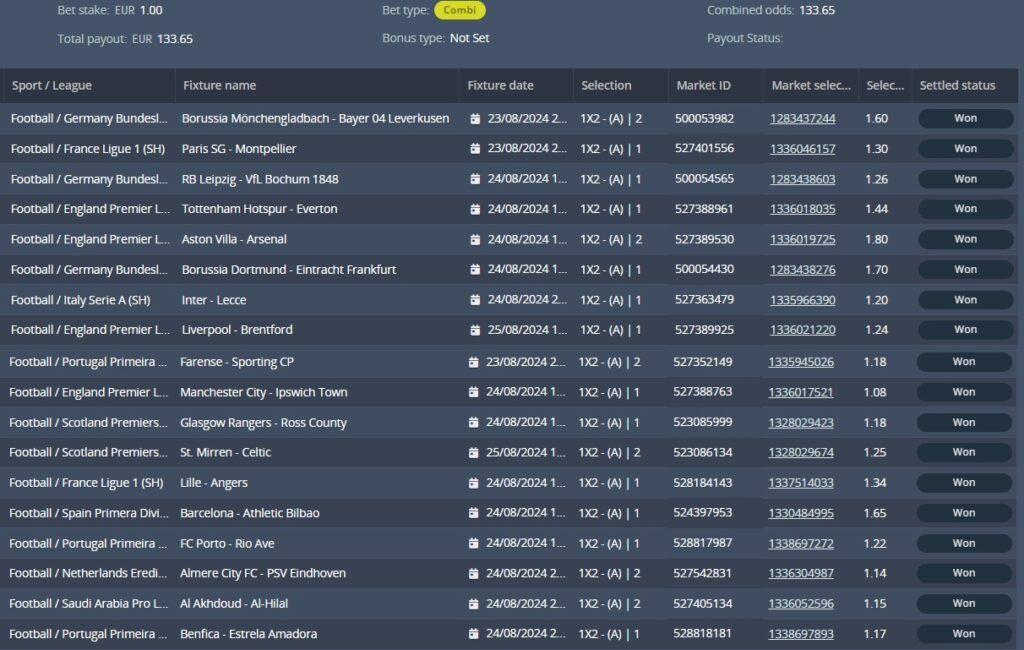Click the calendar icon in the Liverpool - Brentford row
Screen dimensions: 1024x650
click(475, 331)
